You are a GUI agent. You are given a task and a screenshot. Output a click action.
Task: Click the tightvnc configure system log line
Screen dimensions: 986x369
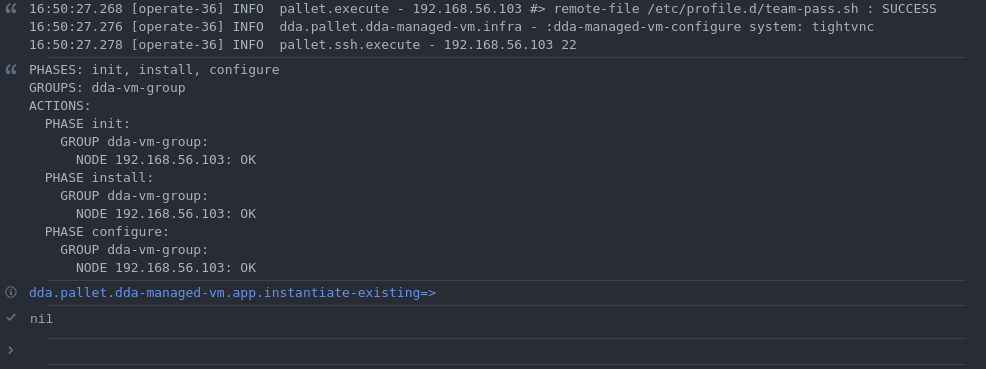tap(451, 27)
